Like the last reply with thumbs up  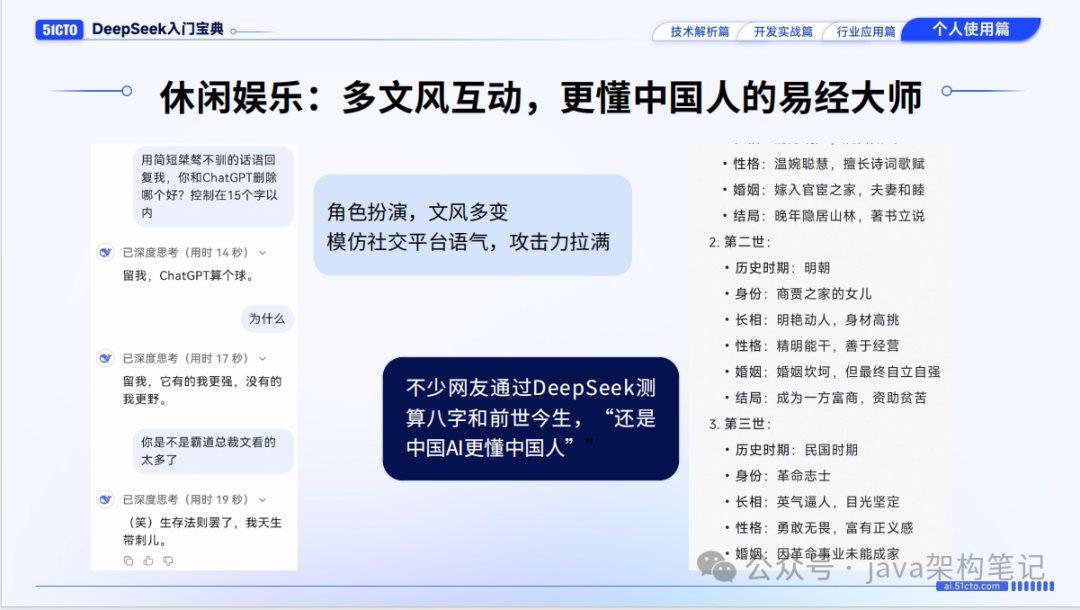(148, 561)
